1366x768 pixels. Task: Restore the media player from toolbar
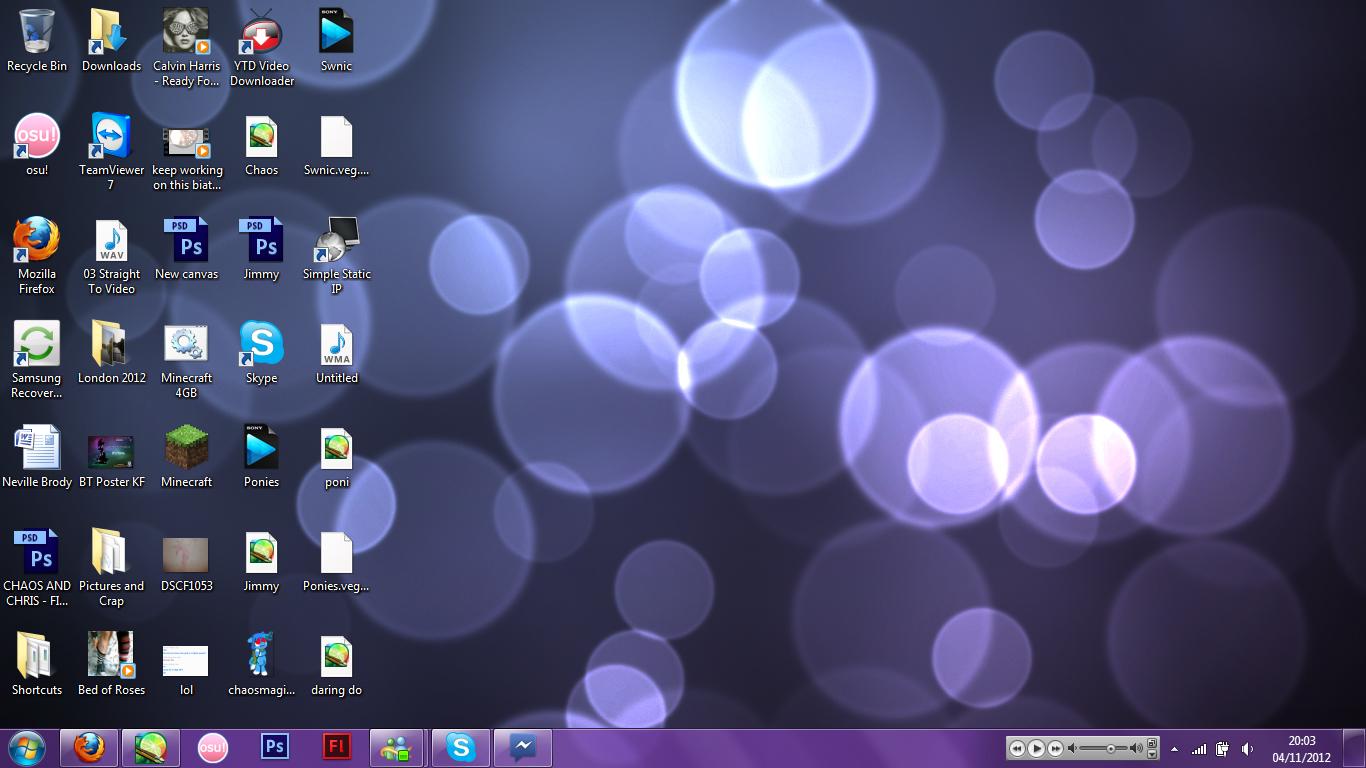pos(1152,743)
